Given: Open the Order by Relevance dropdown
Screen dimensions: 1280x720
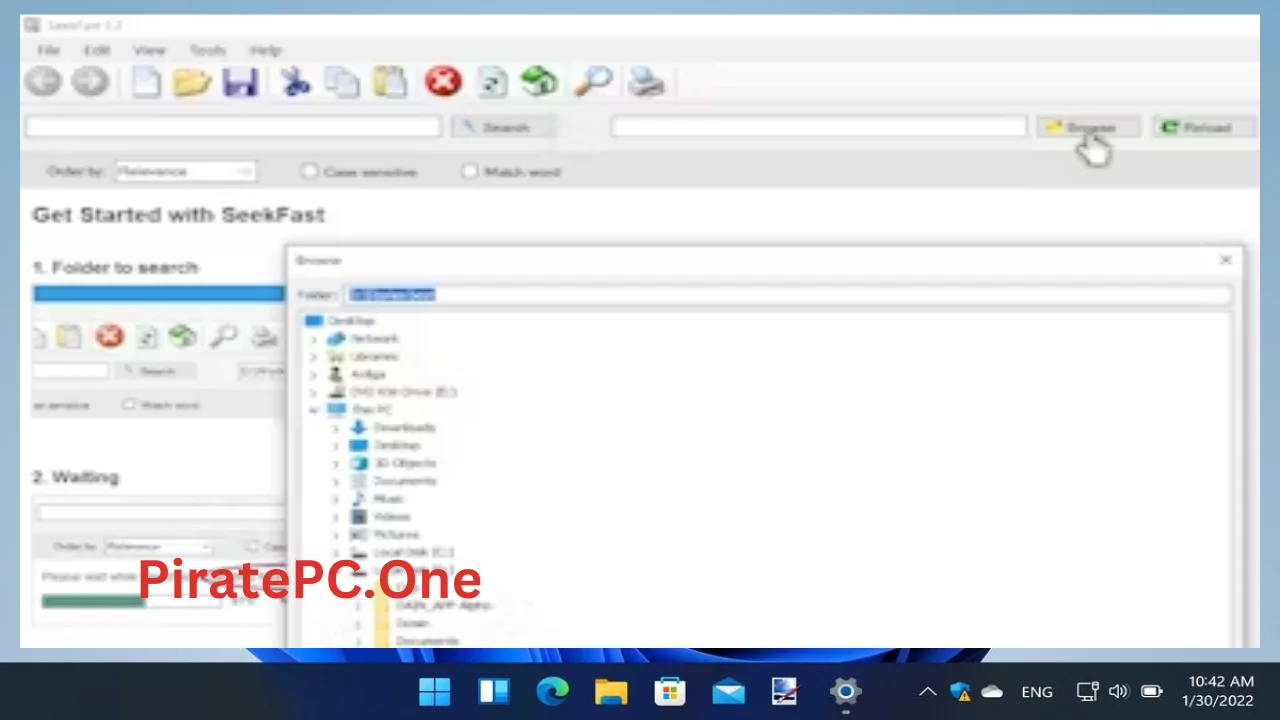Looking at the screenshot, I should pos(185,172).
